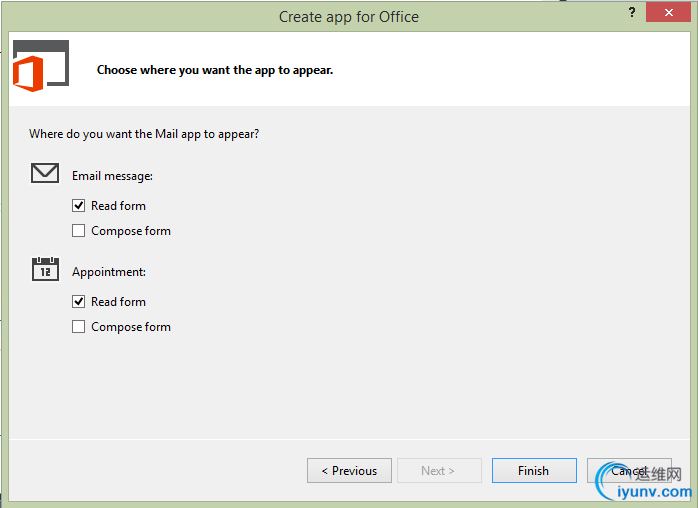Select the 'Appointment:' section label
Image resolution: width=698 pixels, height=508 pixels.
coord(109,272)
